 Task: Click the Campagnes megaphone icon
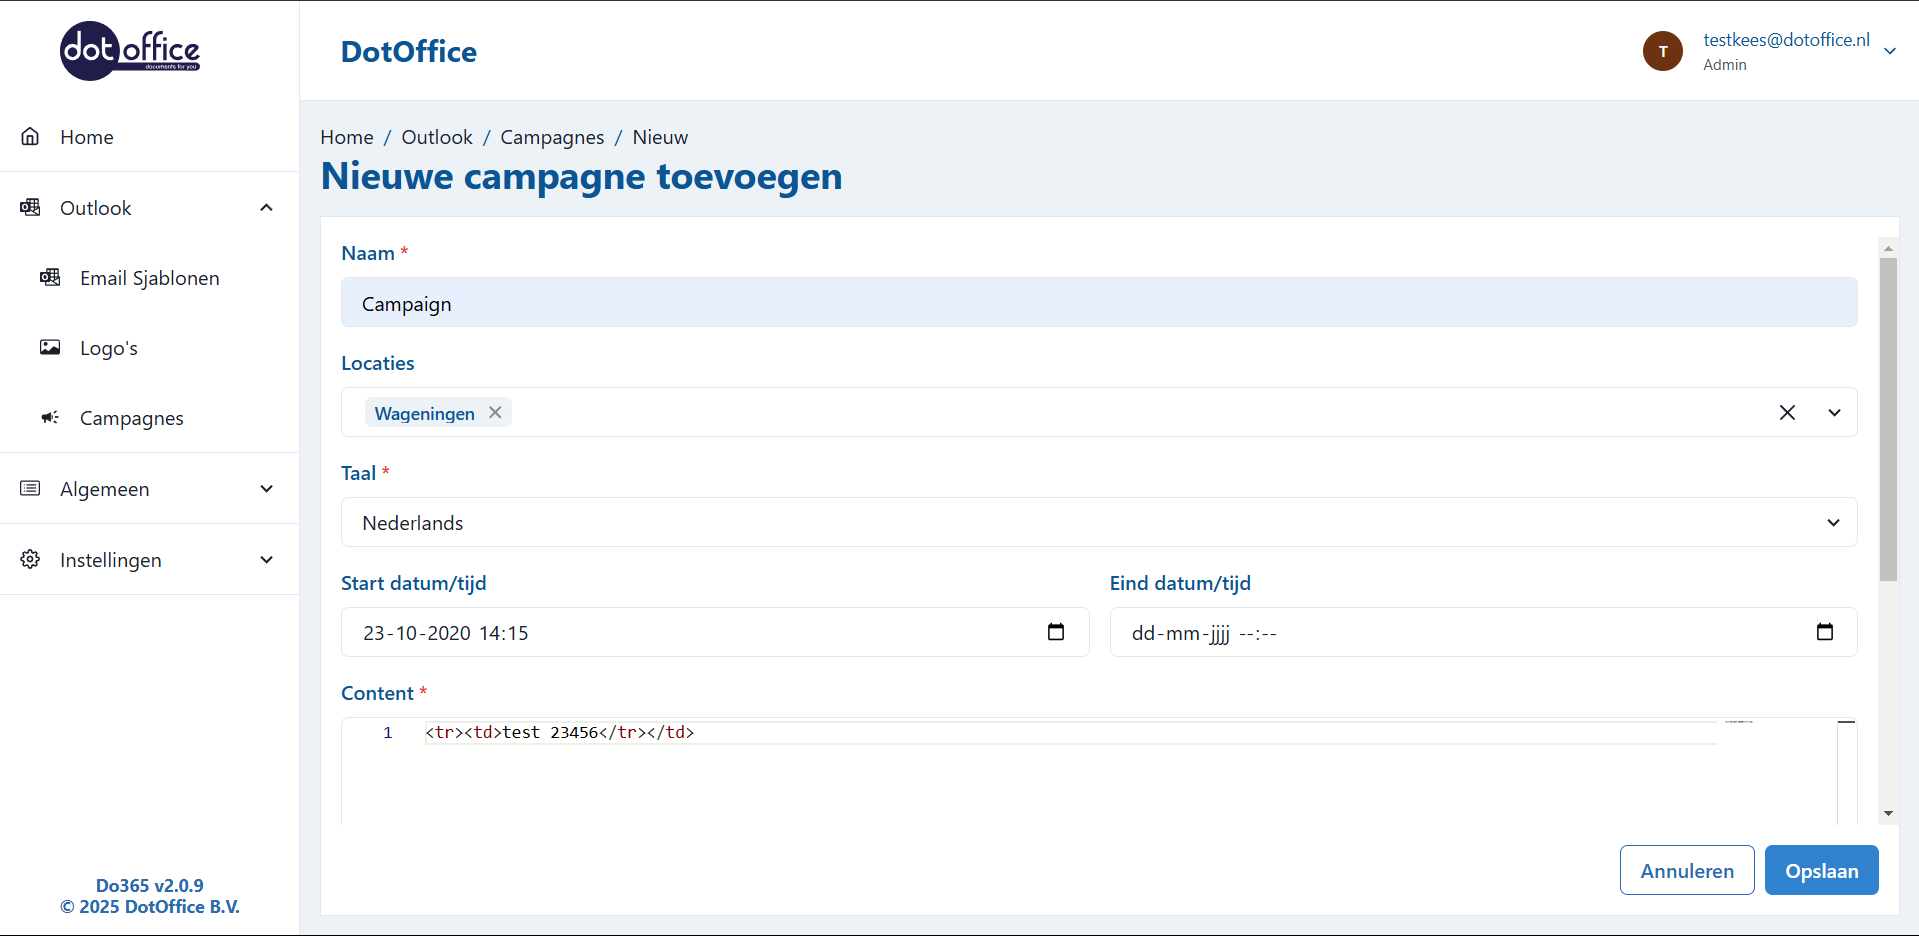pos(50,418)
